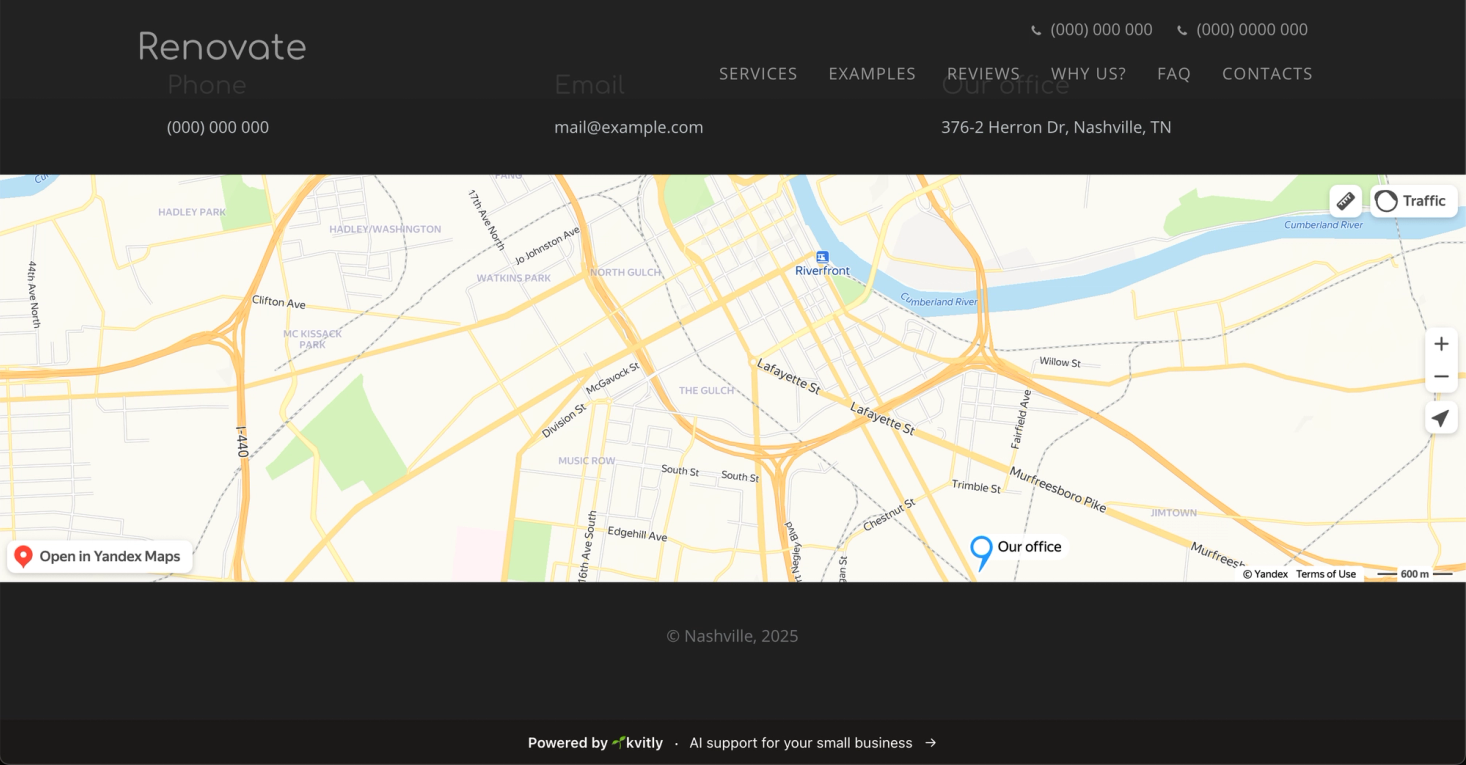Viewport: 1466px width, 765px height.
Task: Click the HADLEY PARK map label
Action: click(x=192, y=212)
